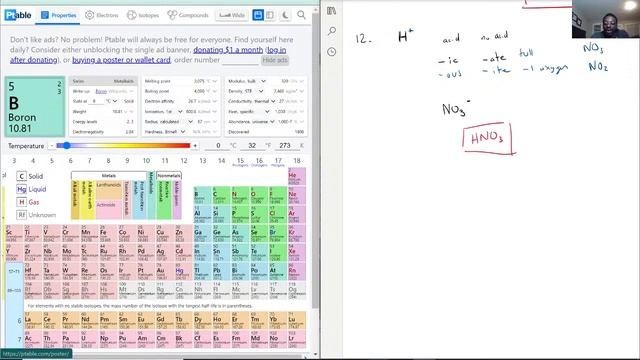
Task: Expand the Hardness Brinell dropdown
Action: click(183, 132)
